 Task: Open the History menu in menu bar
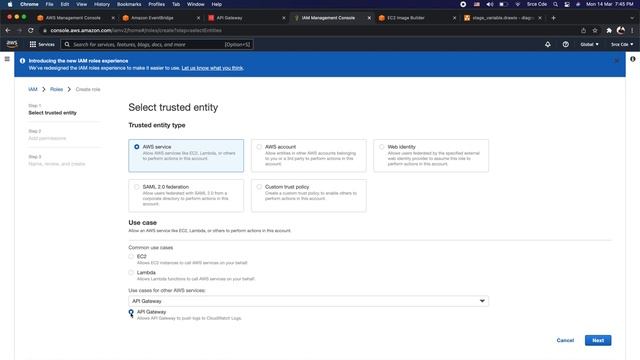click(102, 4)
